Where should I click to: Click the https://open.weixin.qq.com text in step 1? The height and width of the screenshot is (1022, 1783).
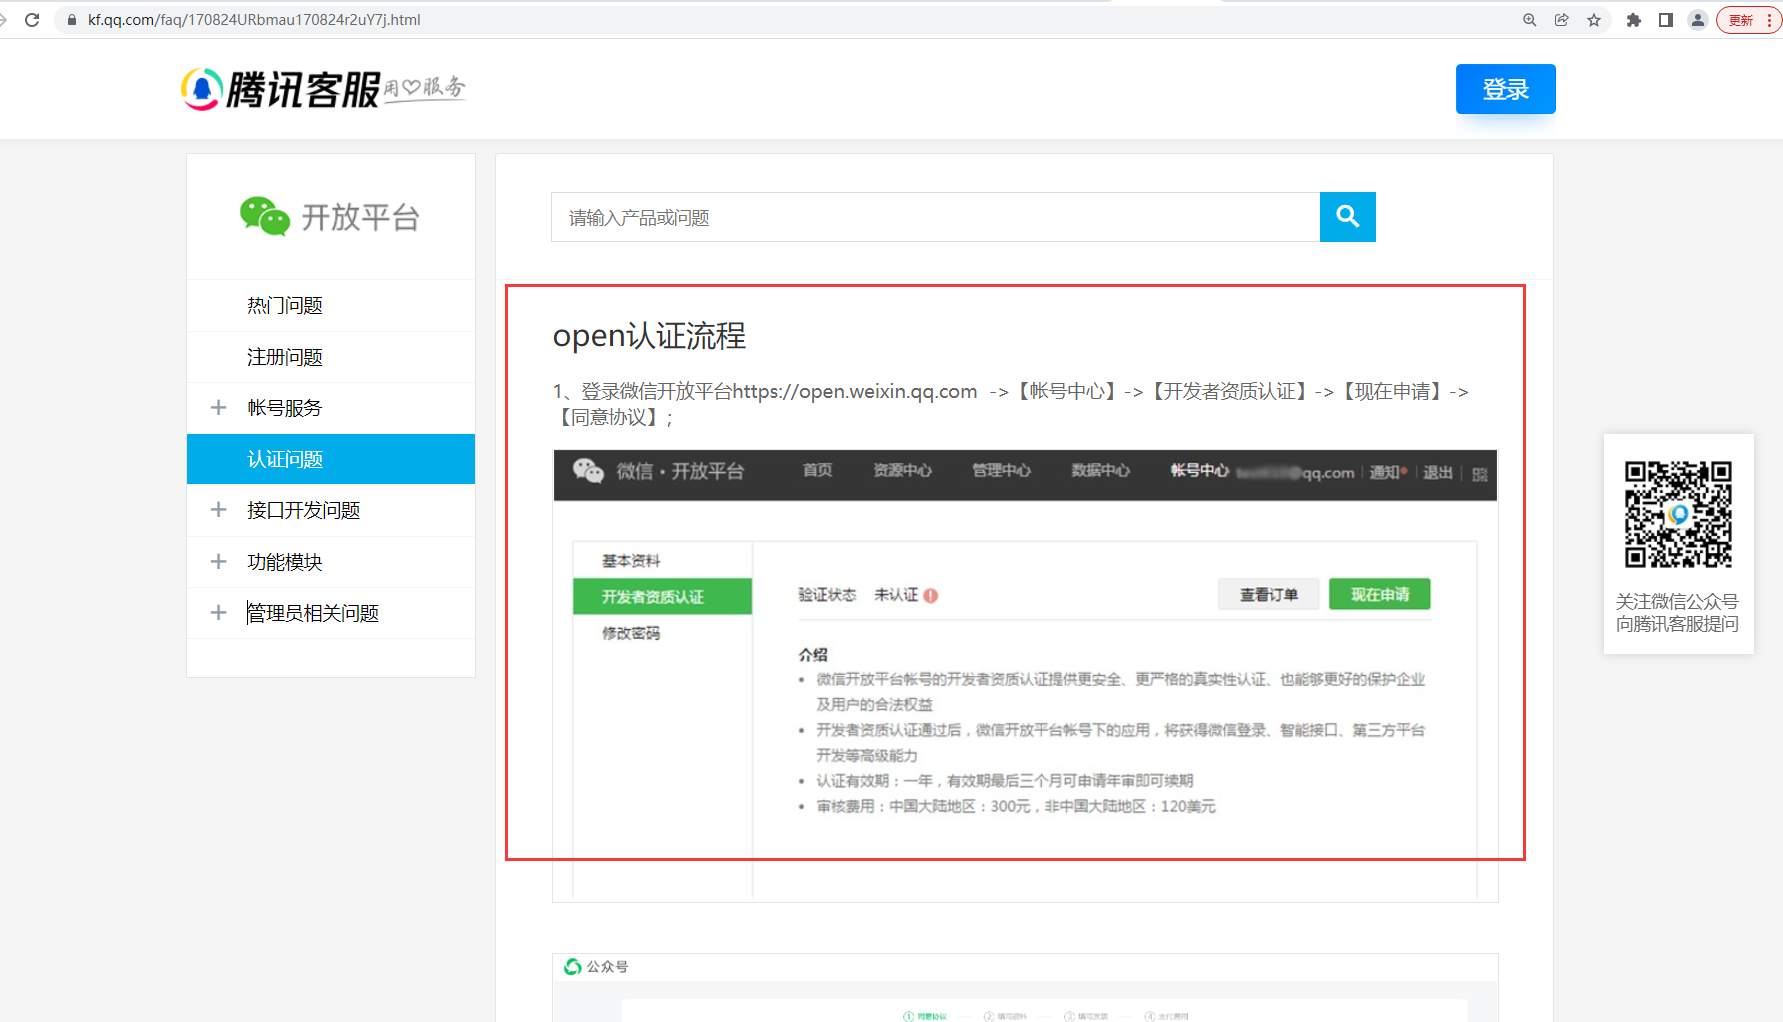coord(855,391)
